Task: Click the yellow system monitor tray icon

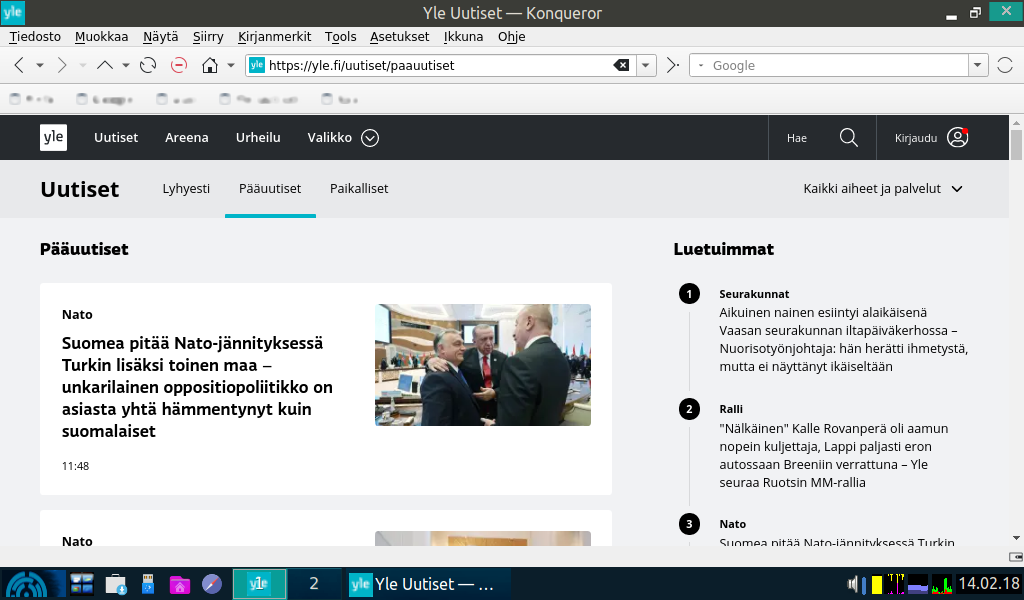Action: pos(877,584)
